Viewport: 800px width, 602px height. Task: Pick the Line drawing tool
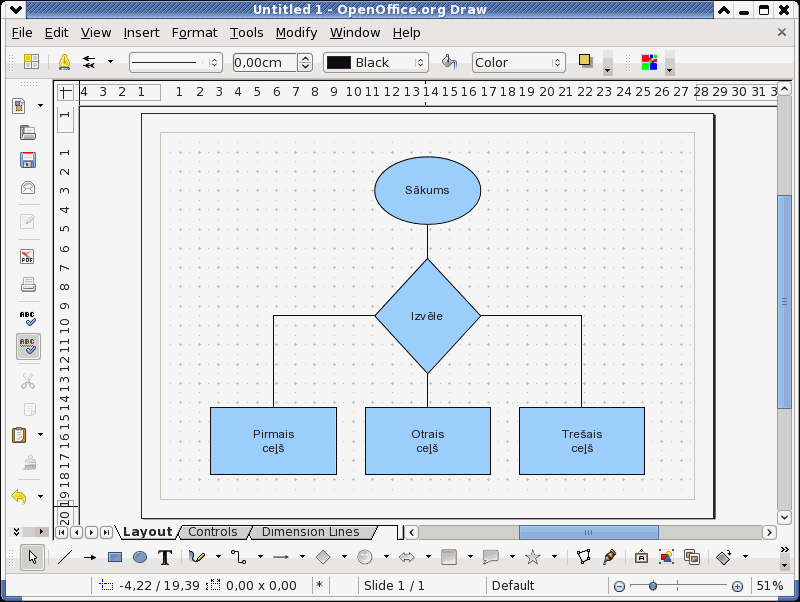pyautogui.click(x=65, y=557)
